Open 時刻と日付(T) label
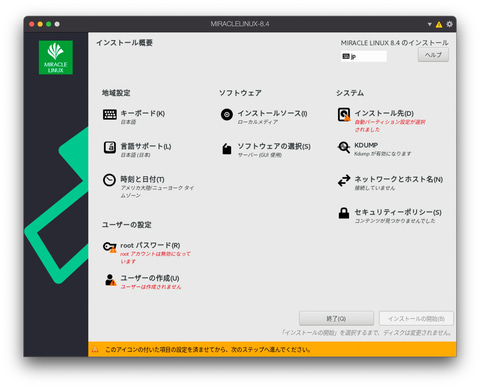Image resolution: width=480 pixels, height=388 pixels. click(142, 179)
